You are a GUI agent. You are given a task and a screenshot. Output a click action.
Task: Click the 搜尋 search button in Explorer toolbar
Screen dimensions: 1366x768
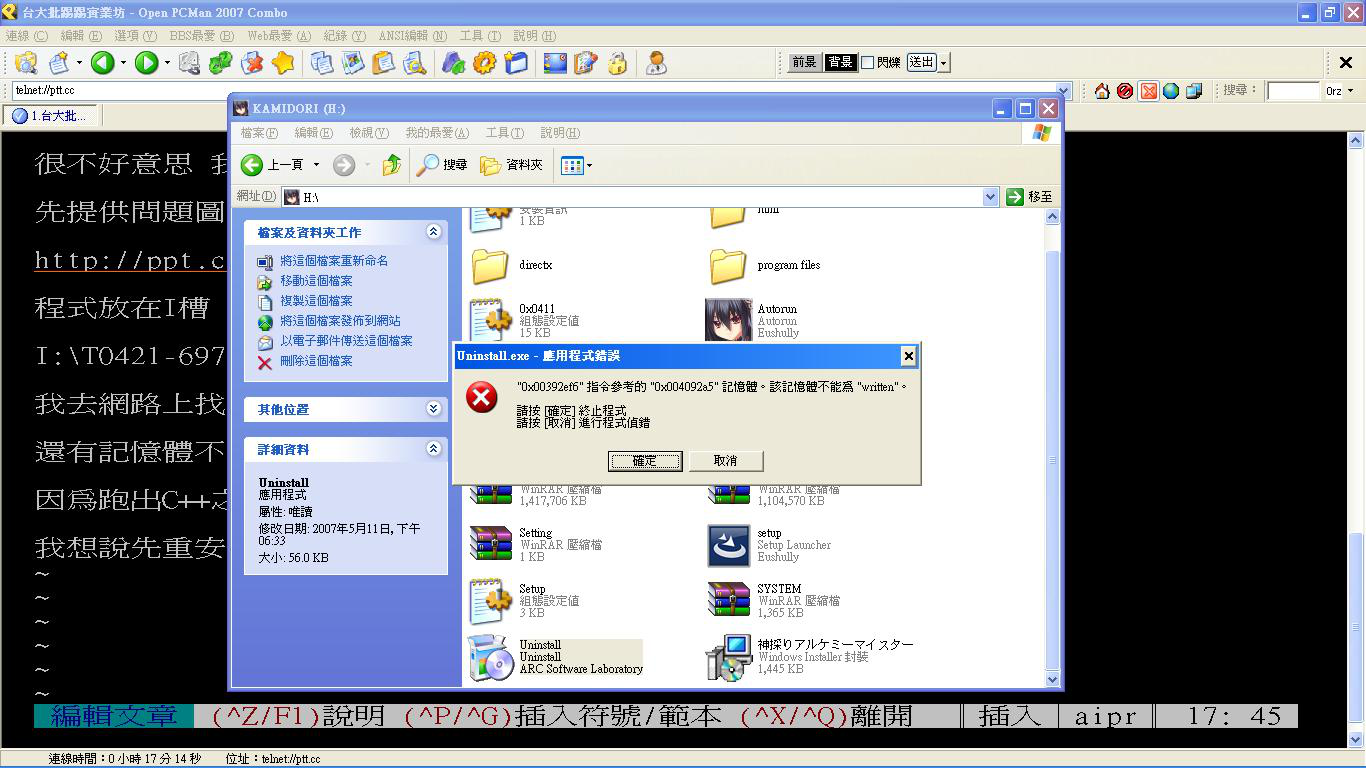point(443,165)
